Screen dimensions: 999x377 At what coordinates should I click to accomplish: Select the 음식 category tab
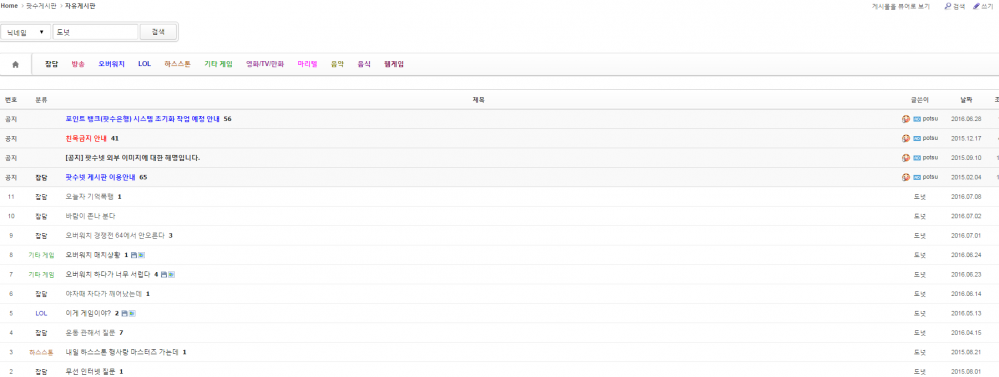click(364, 64)
